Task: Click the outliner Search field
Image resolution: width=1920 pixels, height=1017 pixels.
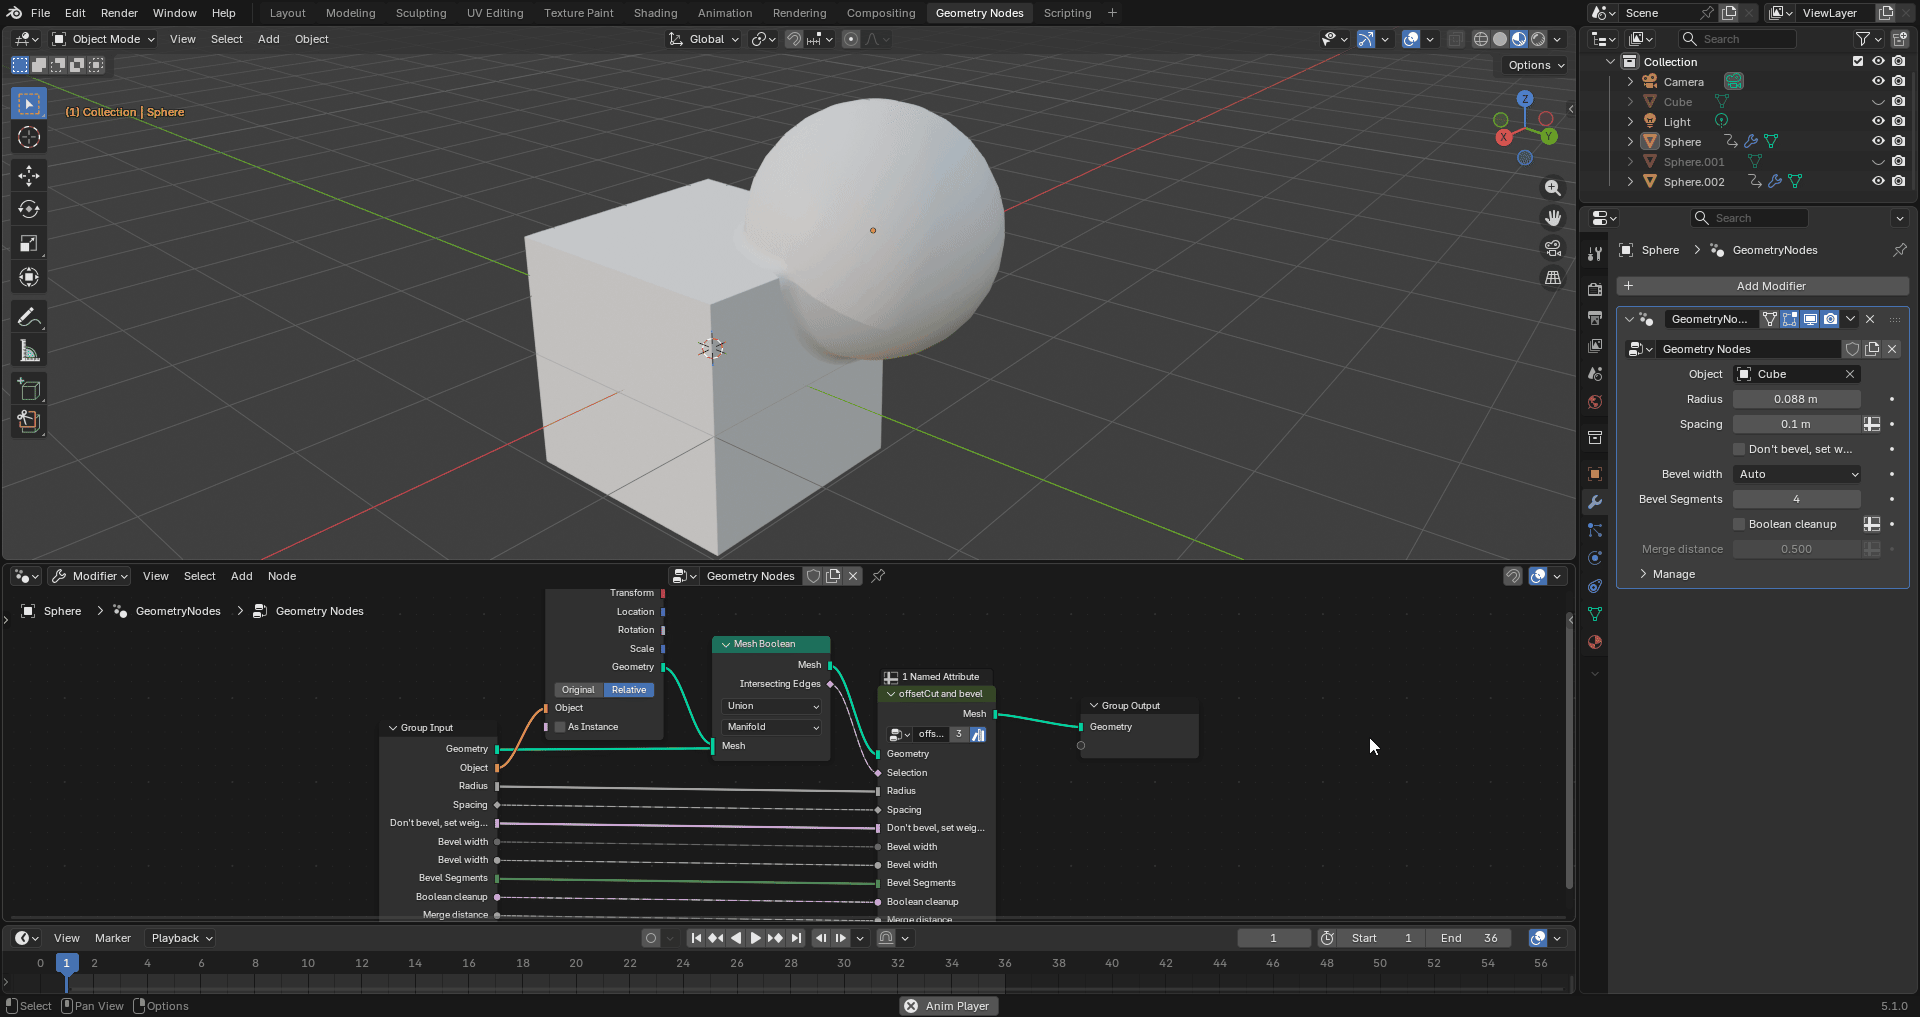Action: (1737, 39)
